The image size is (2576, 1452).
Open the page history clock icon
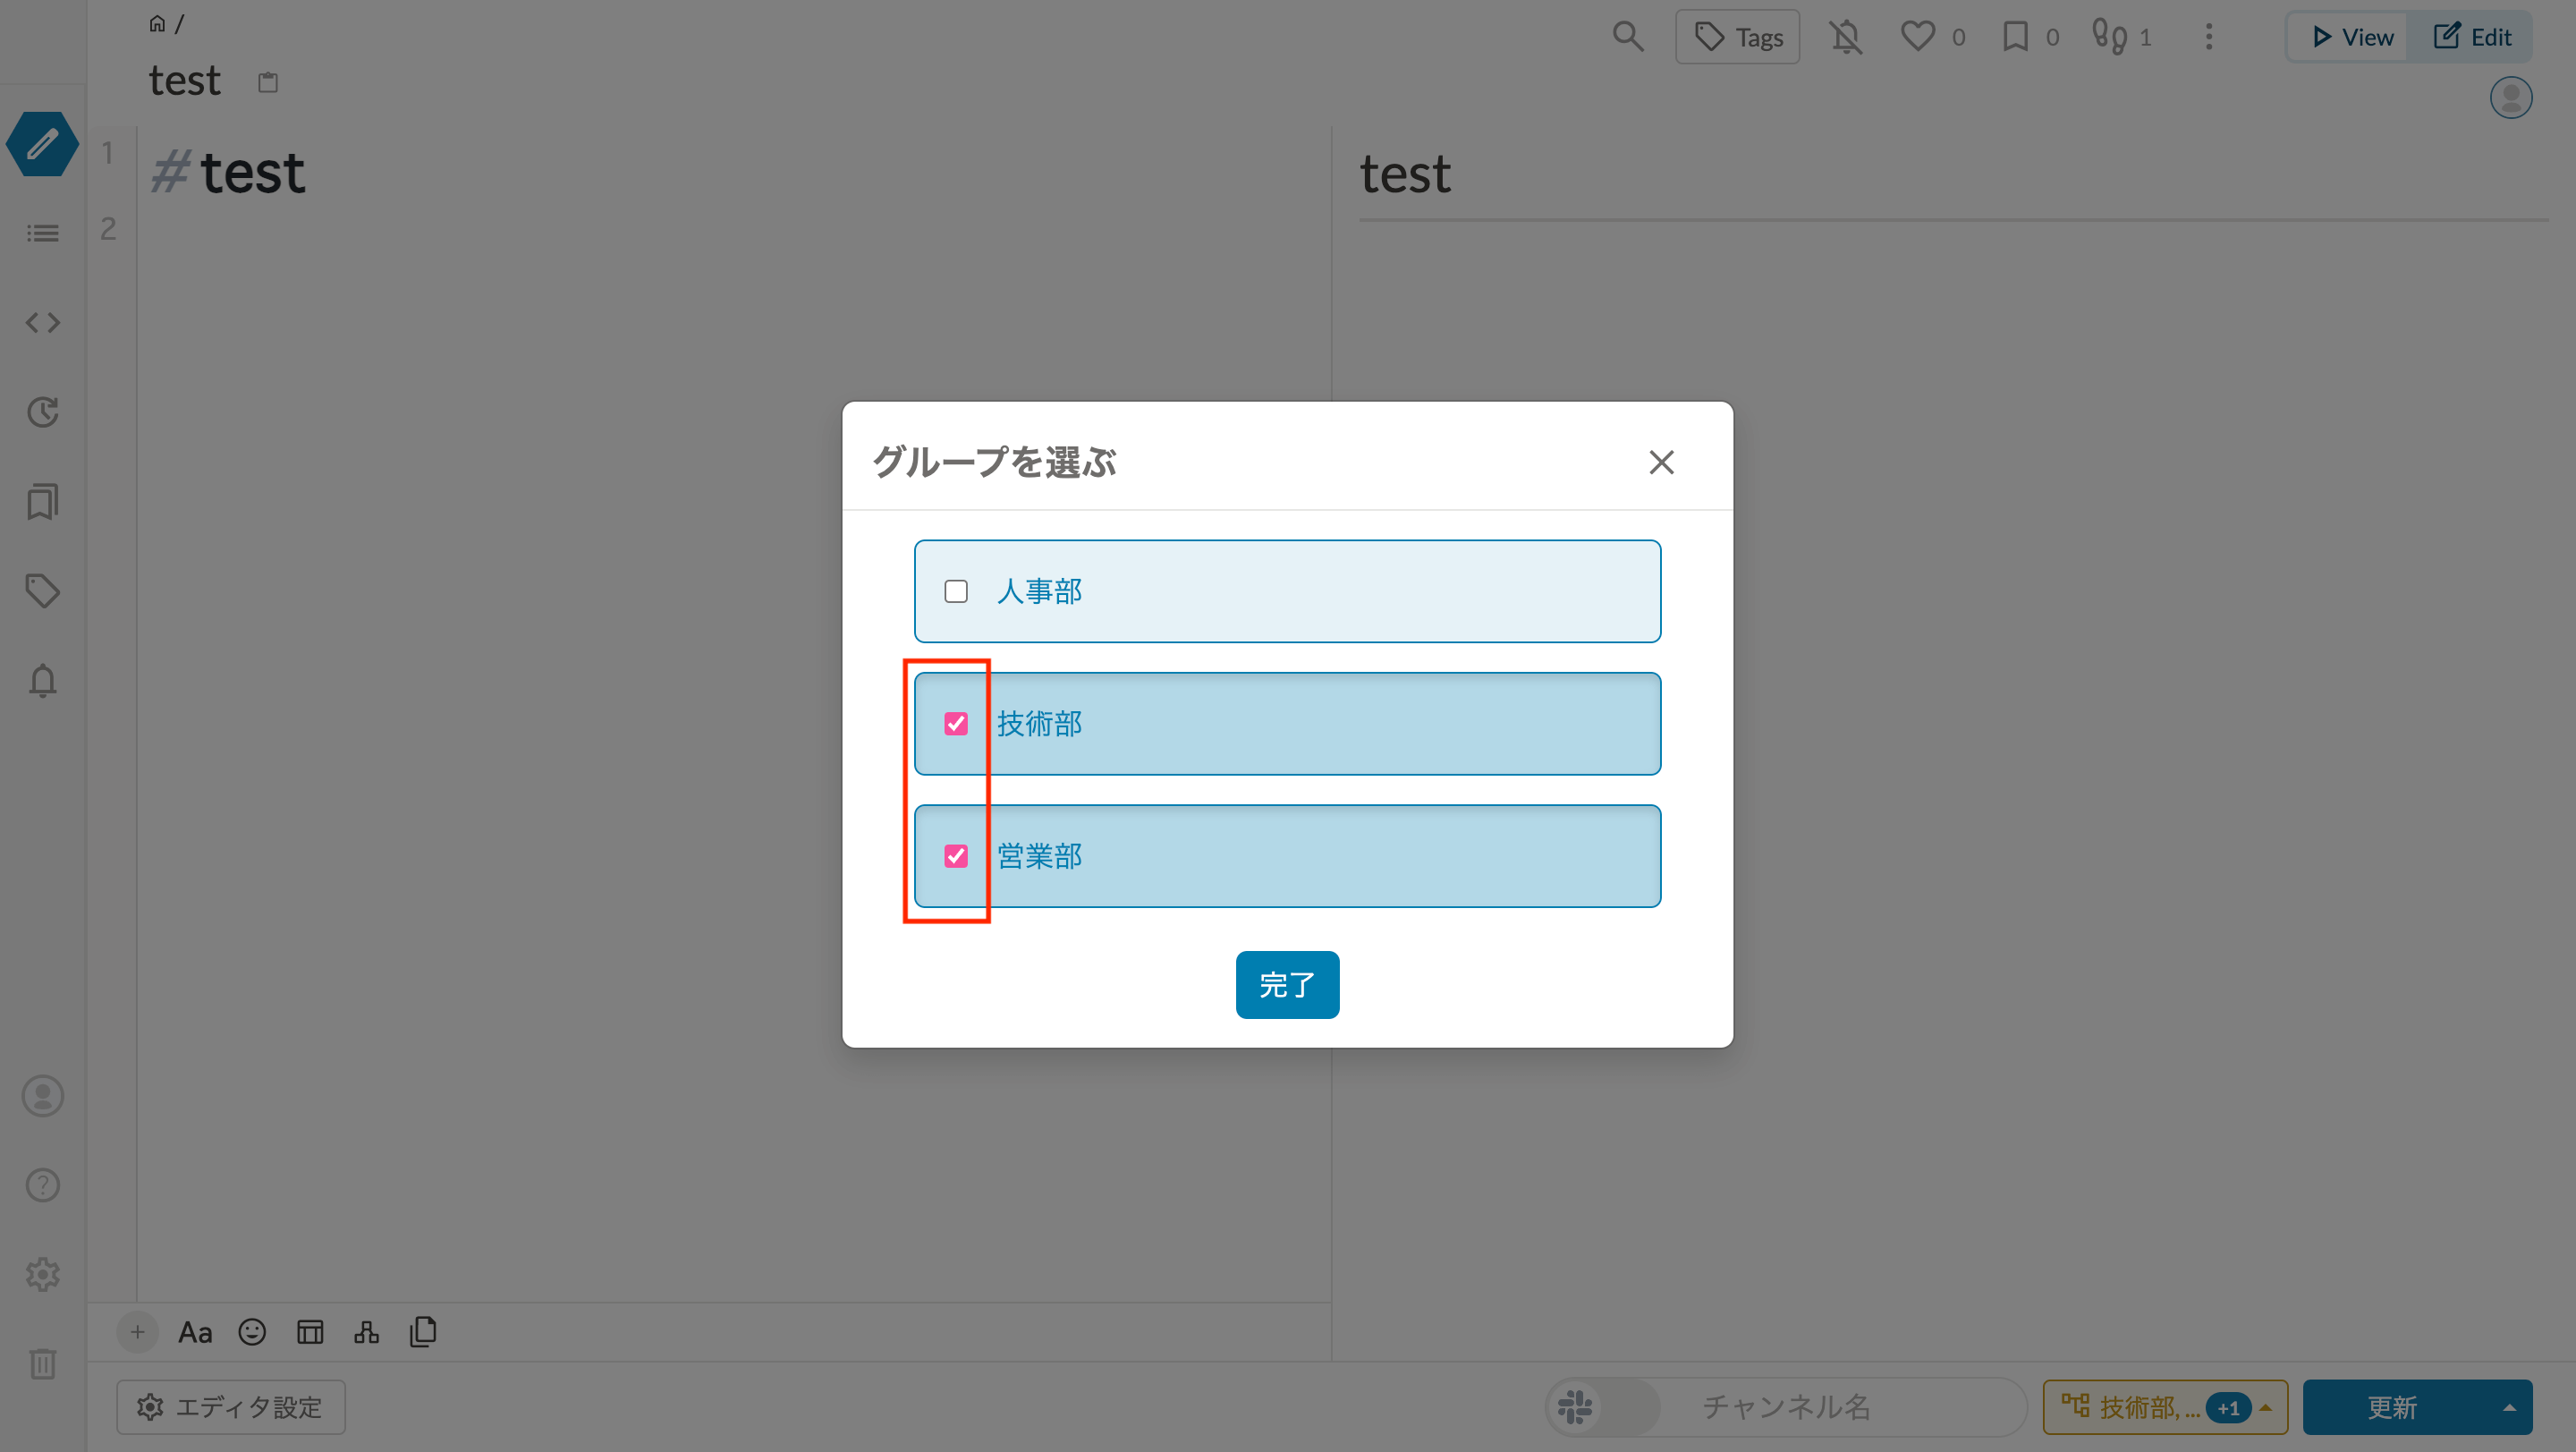pos(42,412)
